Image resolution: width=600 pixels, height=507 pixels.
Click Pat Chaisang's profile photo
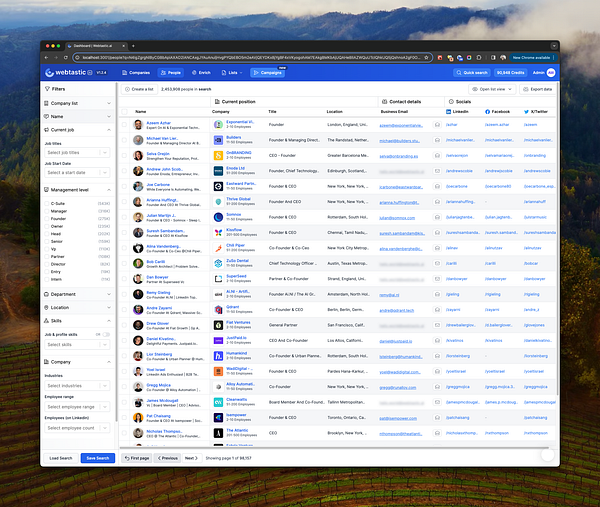point(138,417)
